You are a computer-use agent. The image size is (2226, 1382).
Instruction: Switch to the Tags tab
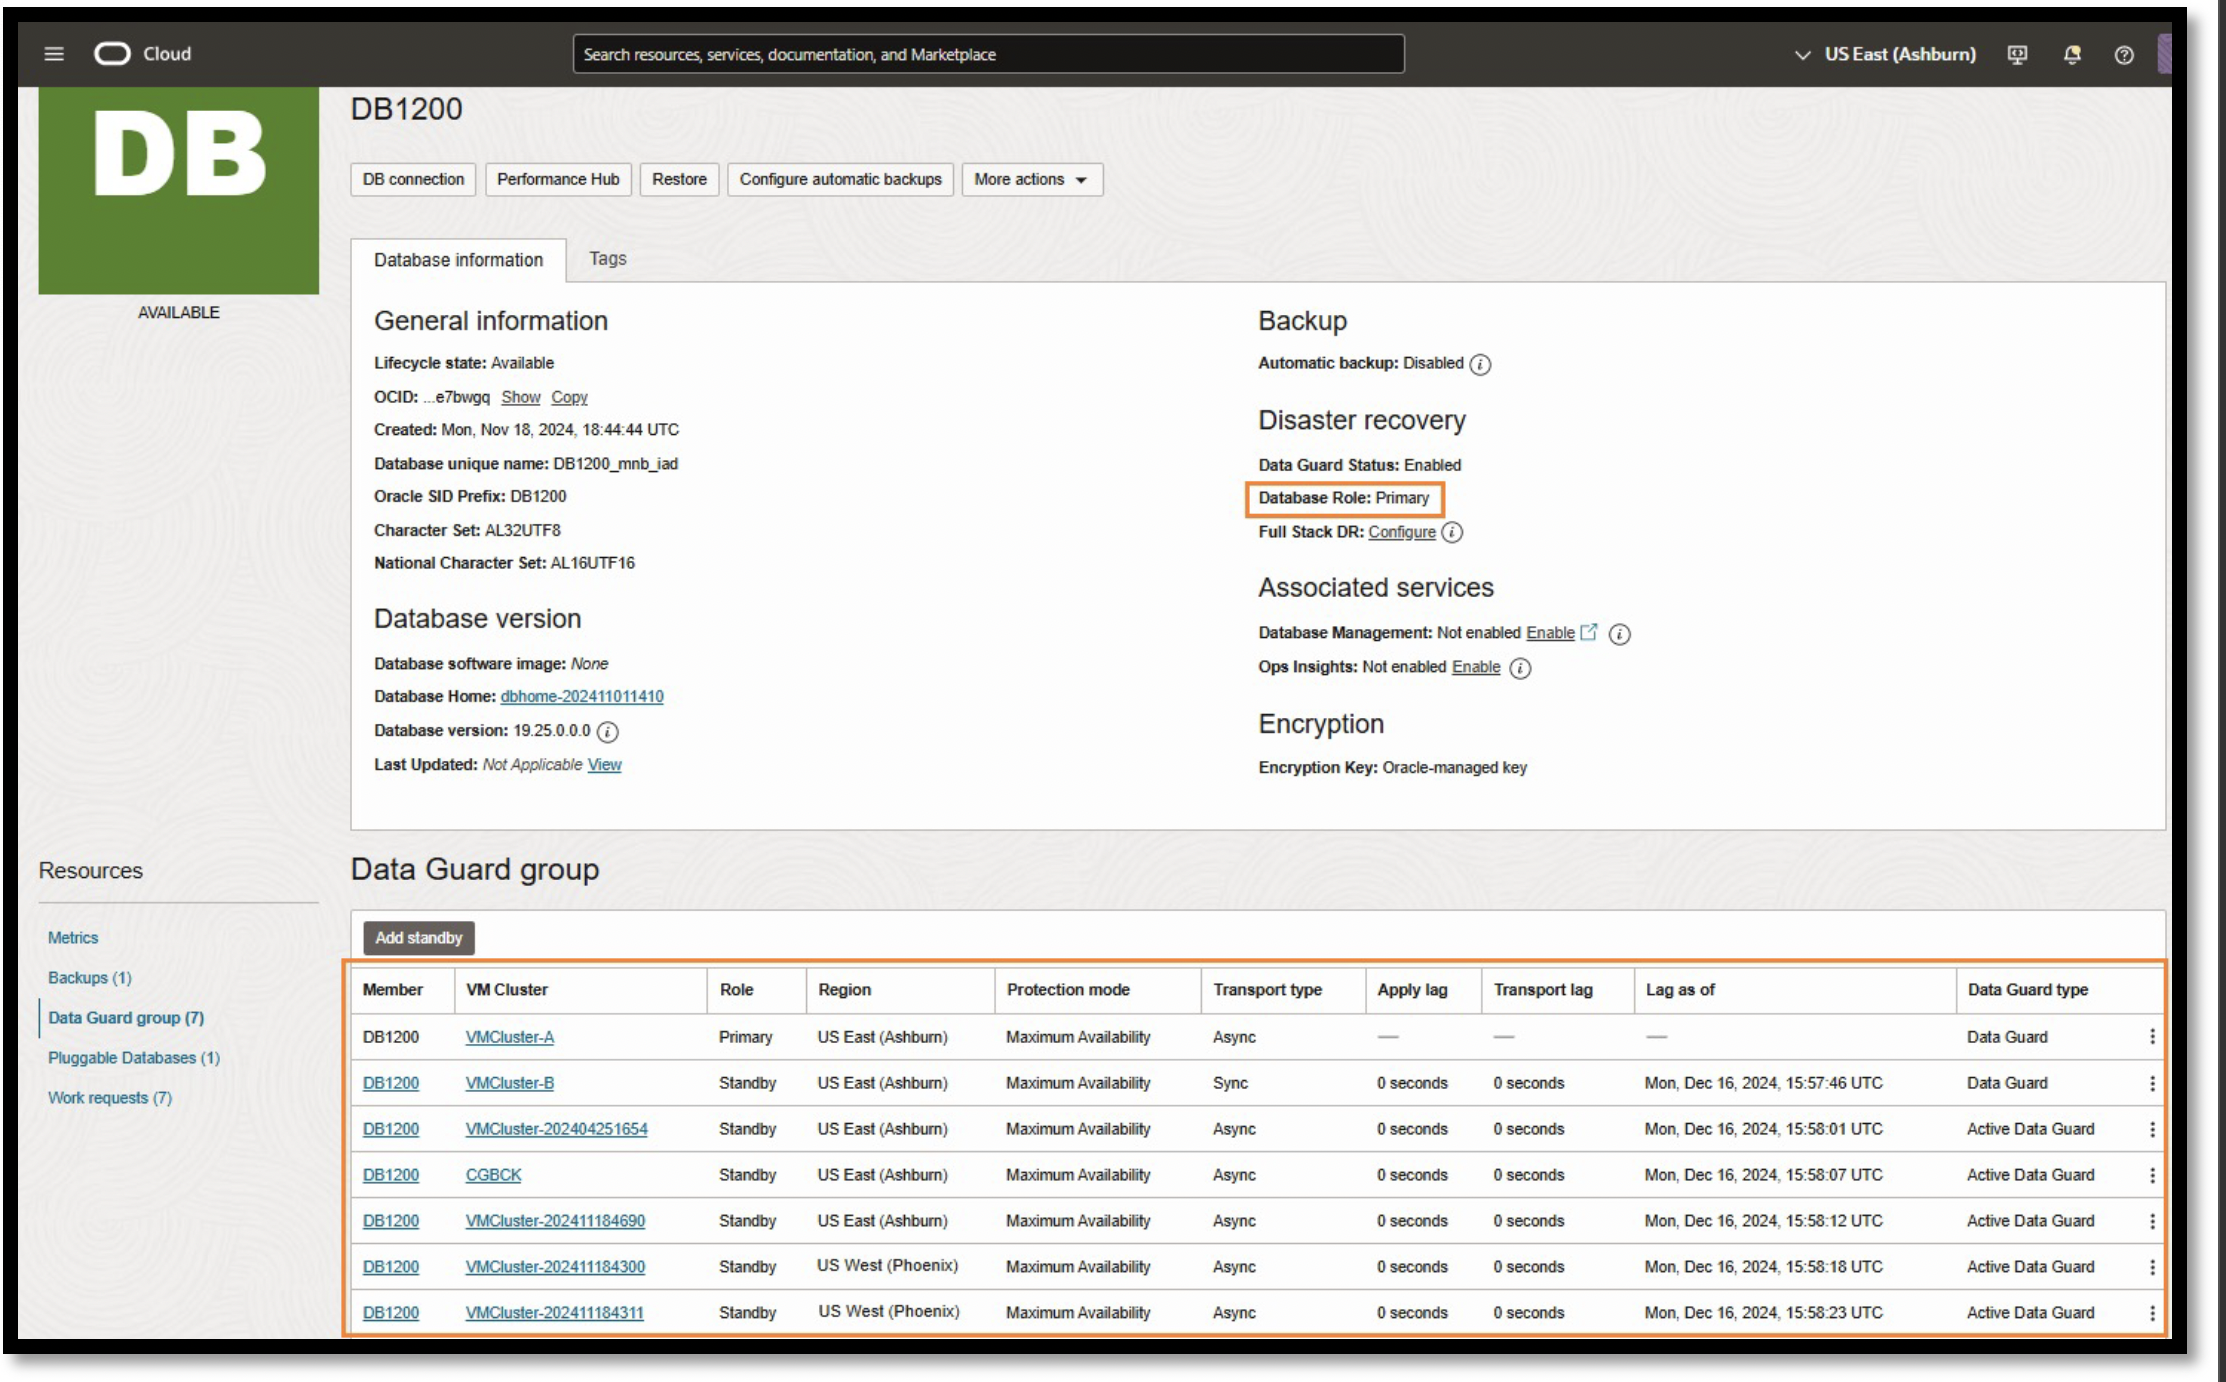pos(607,259)
